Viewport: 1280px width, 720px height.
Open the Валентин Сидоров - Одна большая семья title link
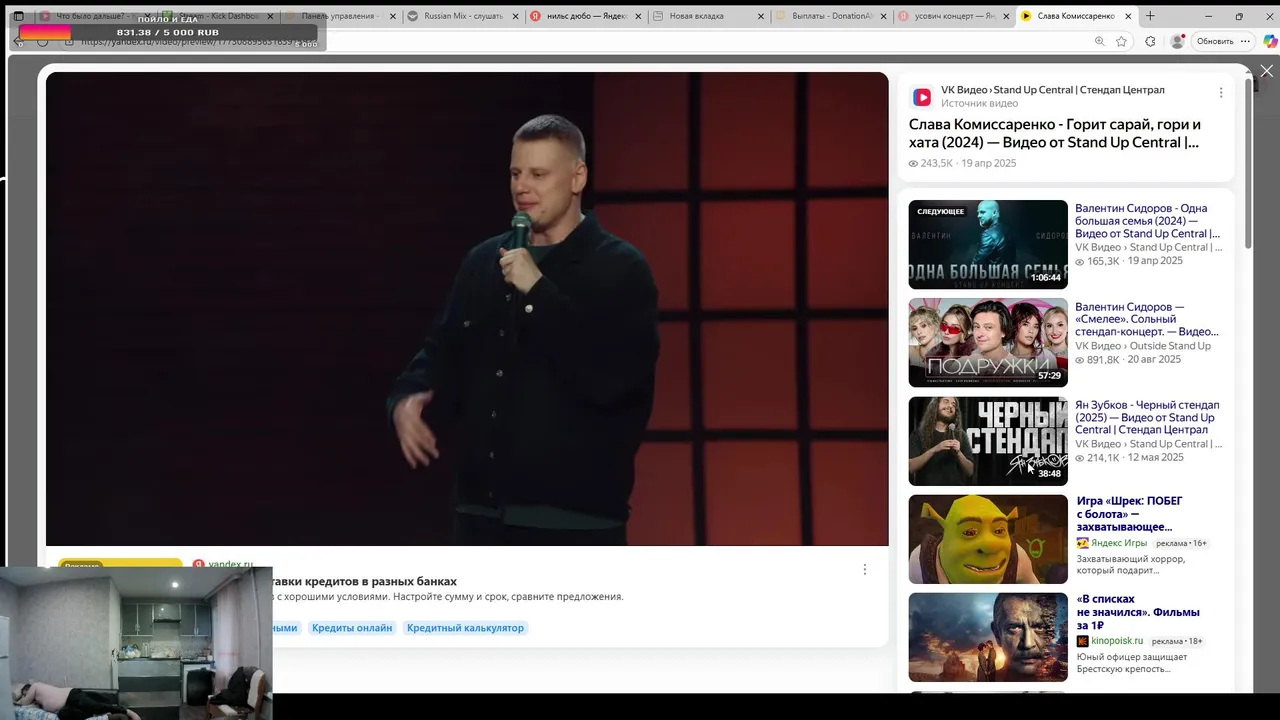[1147, 221]
